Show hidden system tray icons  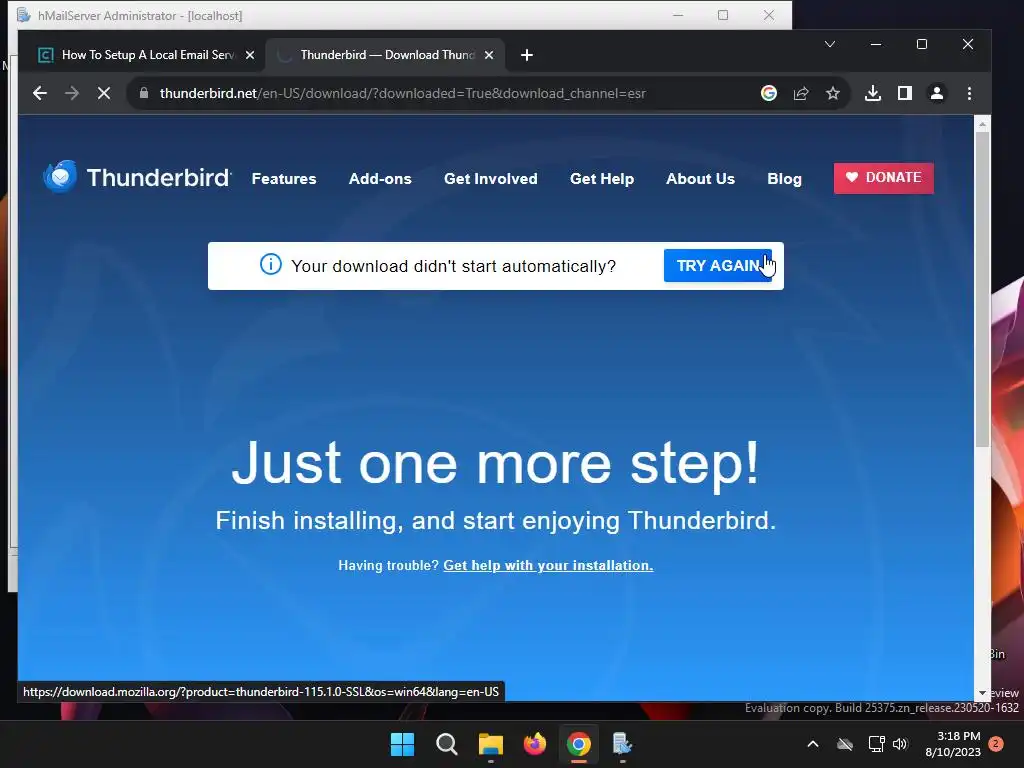coord(813,744)
